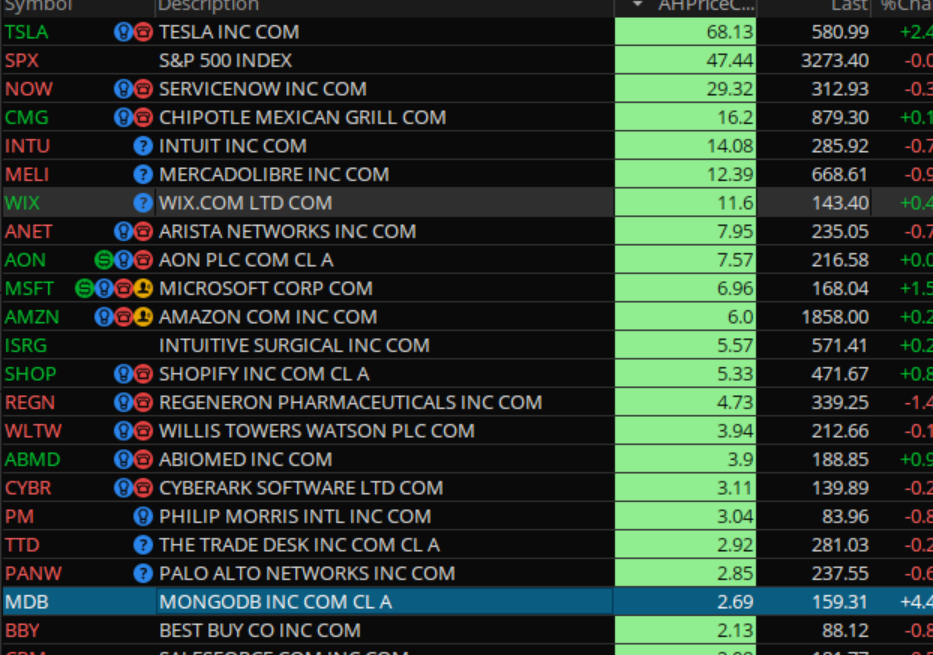Click SPX last price 3273.40
This screenshot has width=933, height=655.
tap(834, 61)
